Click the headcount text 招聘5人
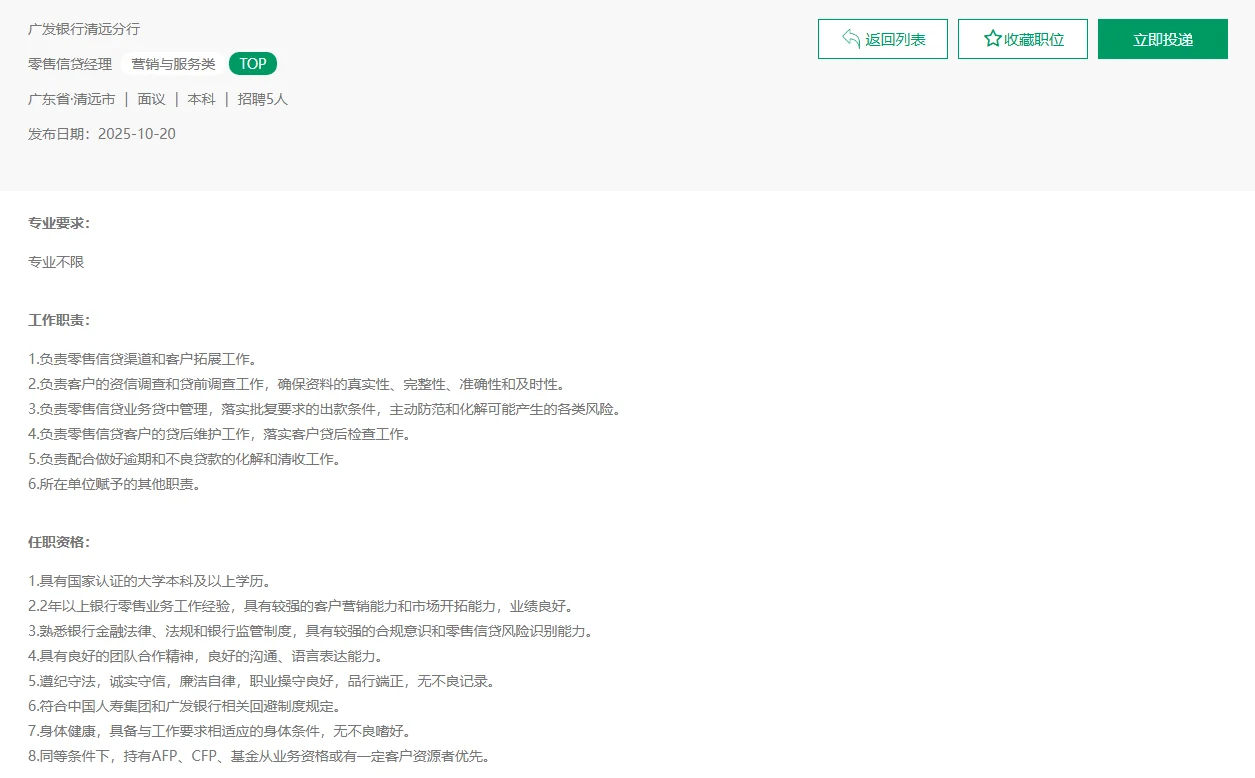This screenshot has width=1255, height=778. pos(263,99)
